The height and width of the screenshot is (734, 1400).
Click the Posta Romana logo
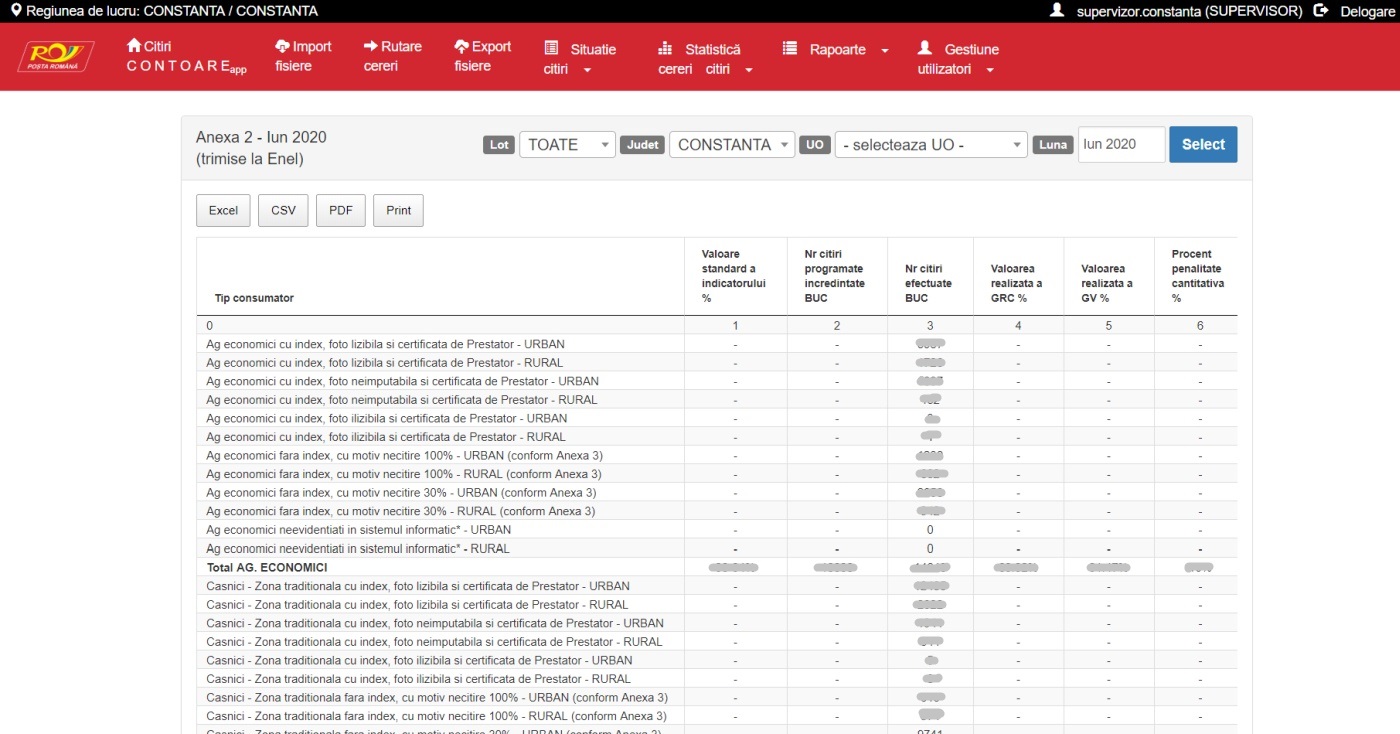click(56, 57)
